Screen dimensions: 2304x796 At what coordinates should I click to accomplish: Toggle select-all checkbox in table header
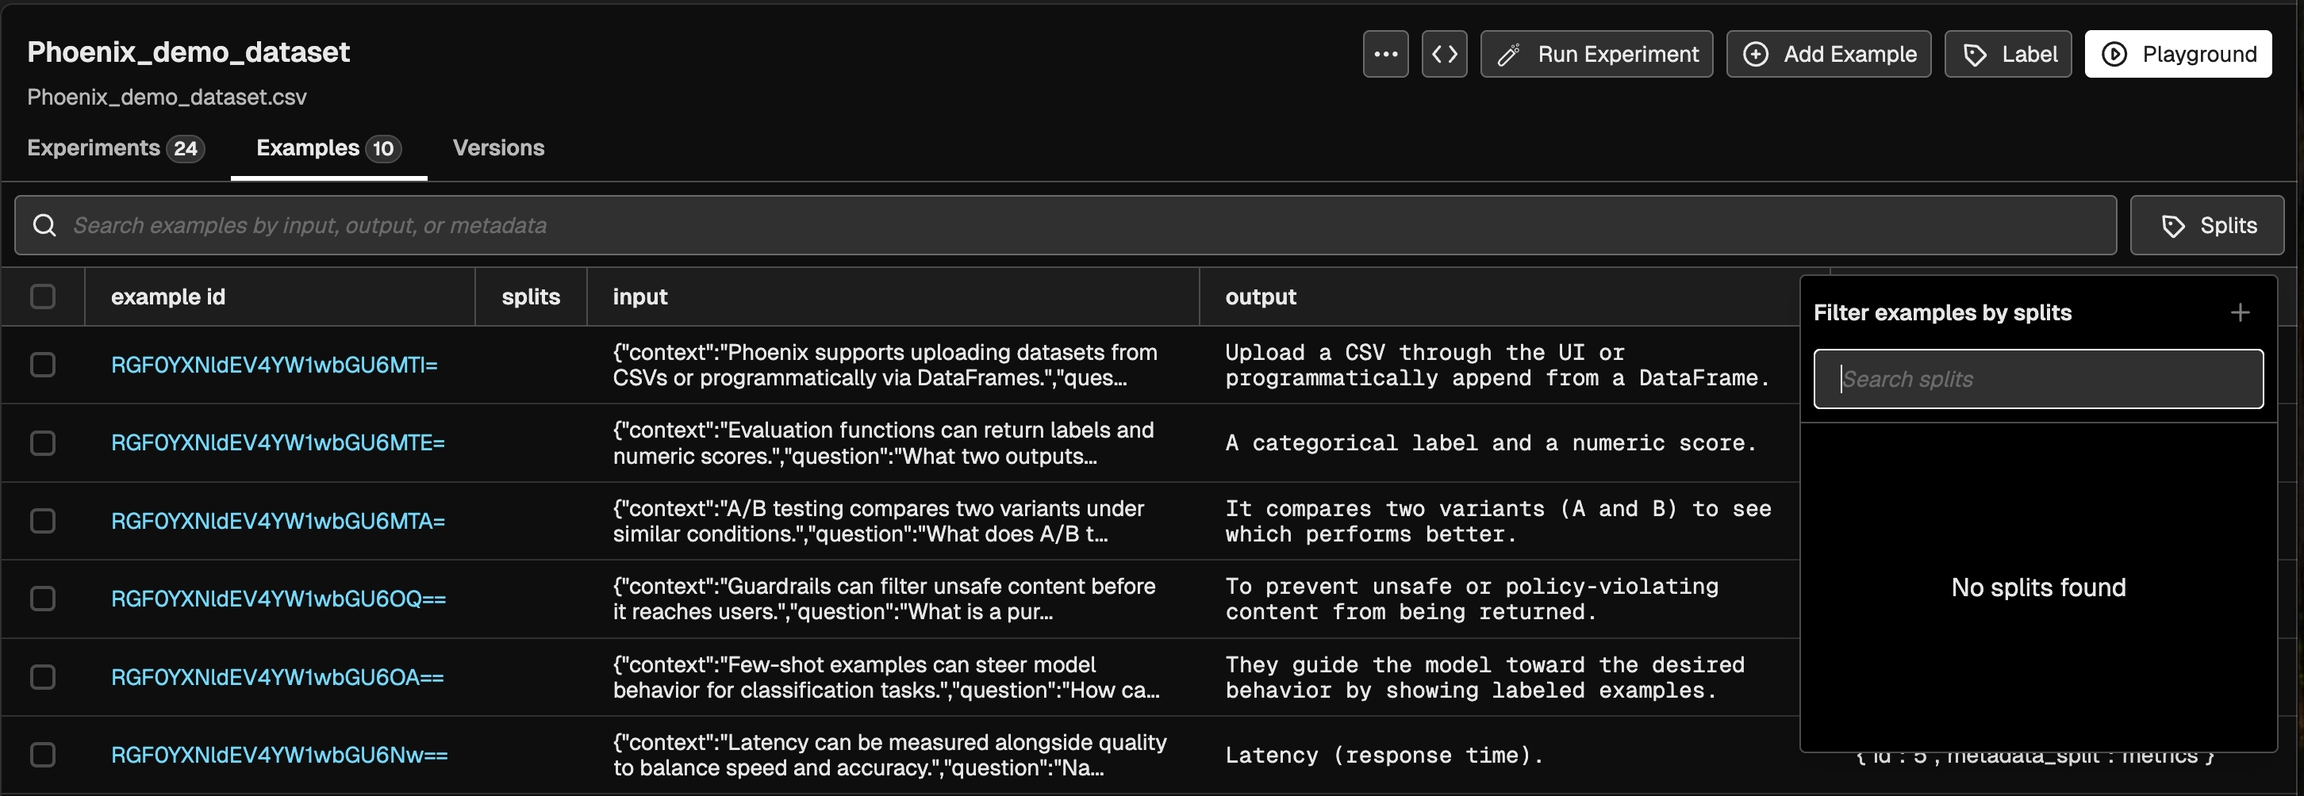(43, 297)
